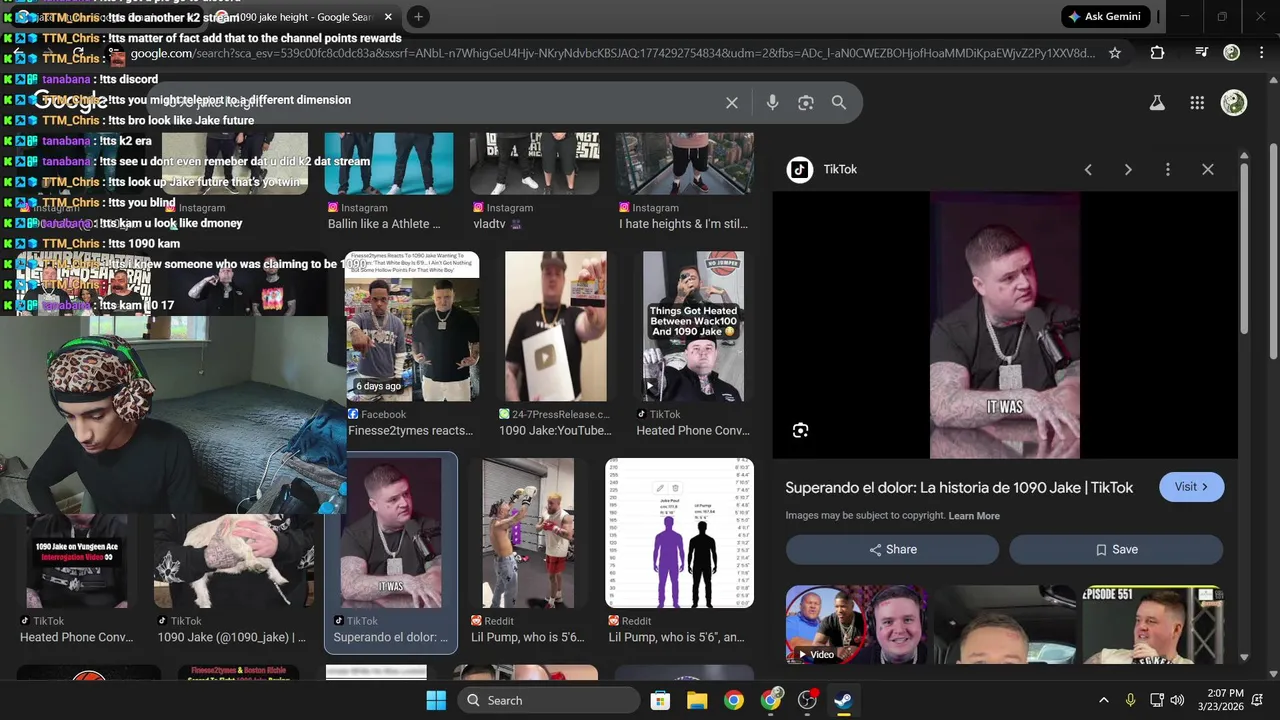
Task: Open search by image (Lens) icon
Action: (x=806, y=103)
